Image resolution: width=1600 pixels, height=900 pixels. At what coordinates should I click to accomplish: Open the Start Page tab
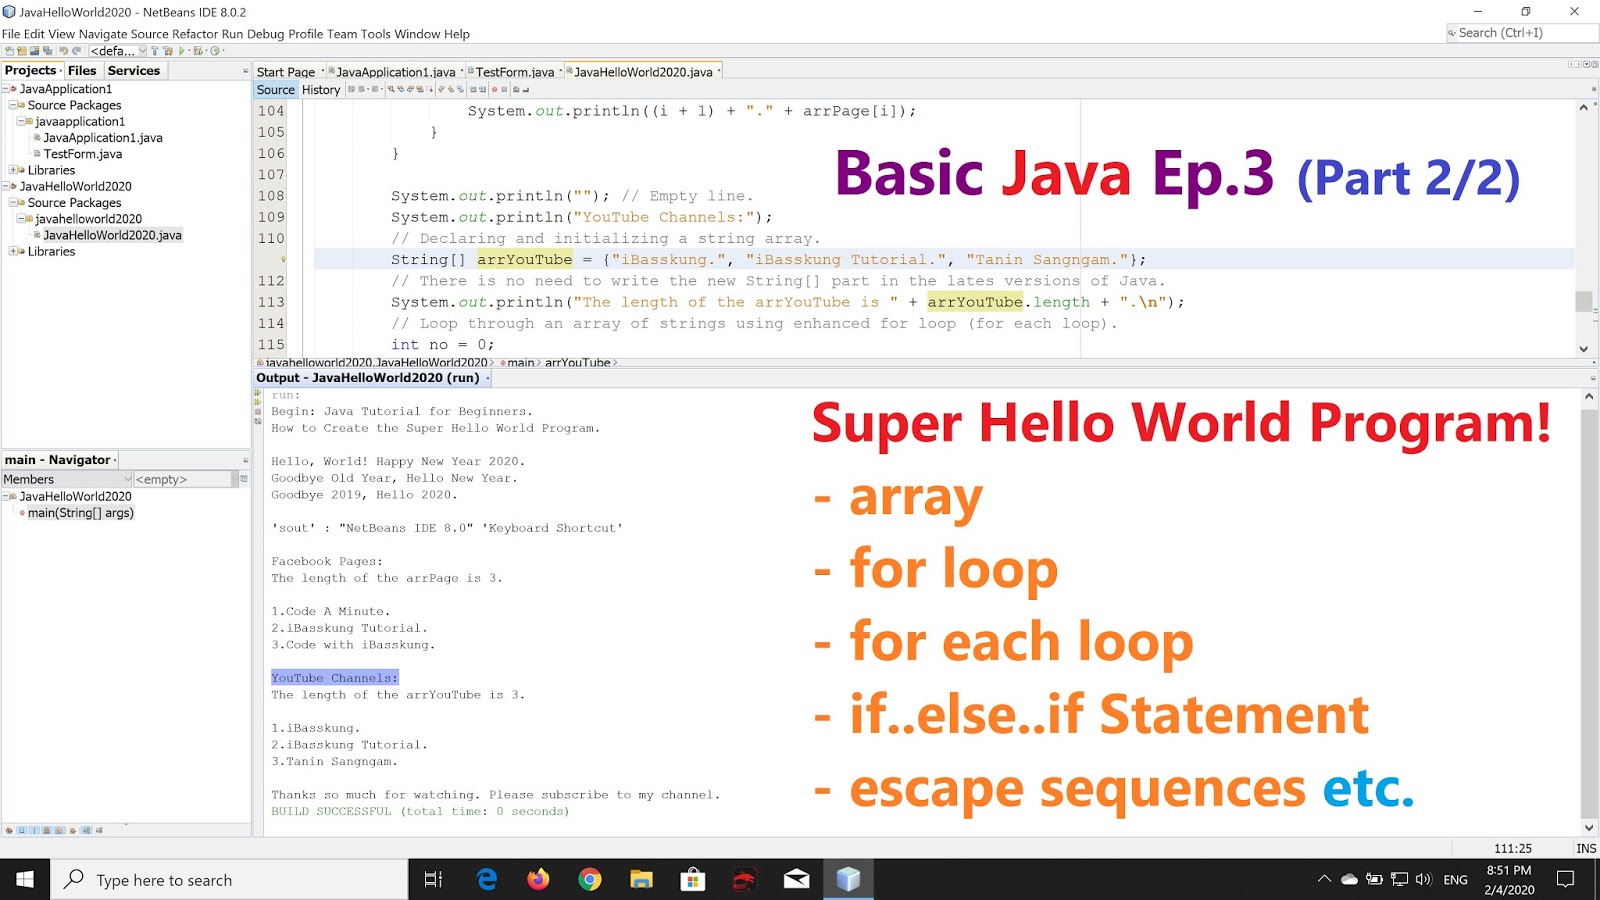click(x=286, y=72)
